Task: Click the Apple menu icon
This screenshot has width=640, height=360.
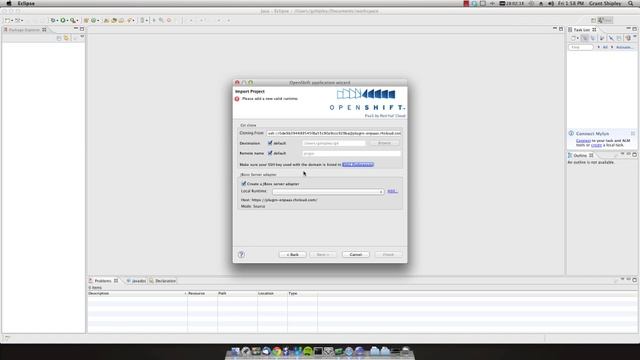Action: point(9,3)
